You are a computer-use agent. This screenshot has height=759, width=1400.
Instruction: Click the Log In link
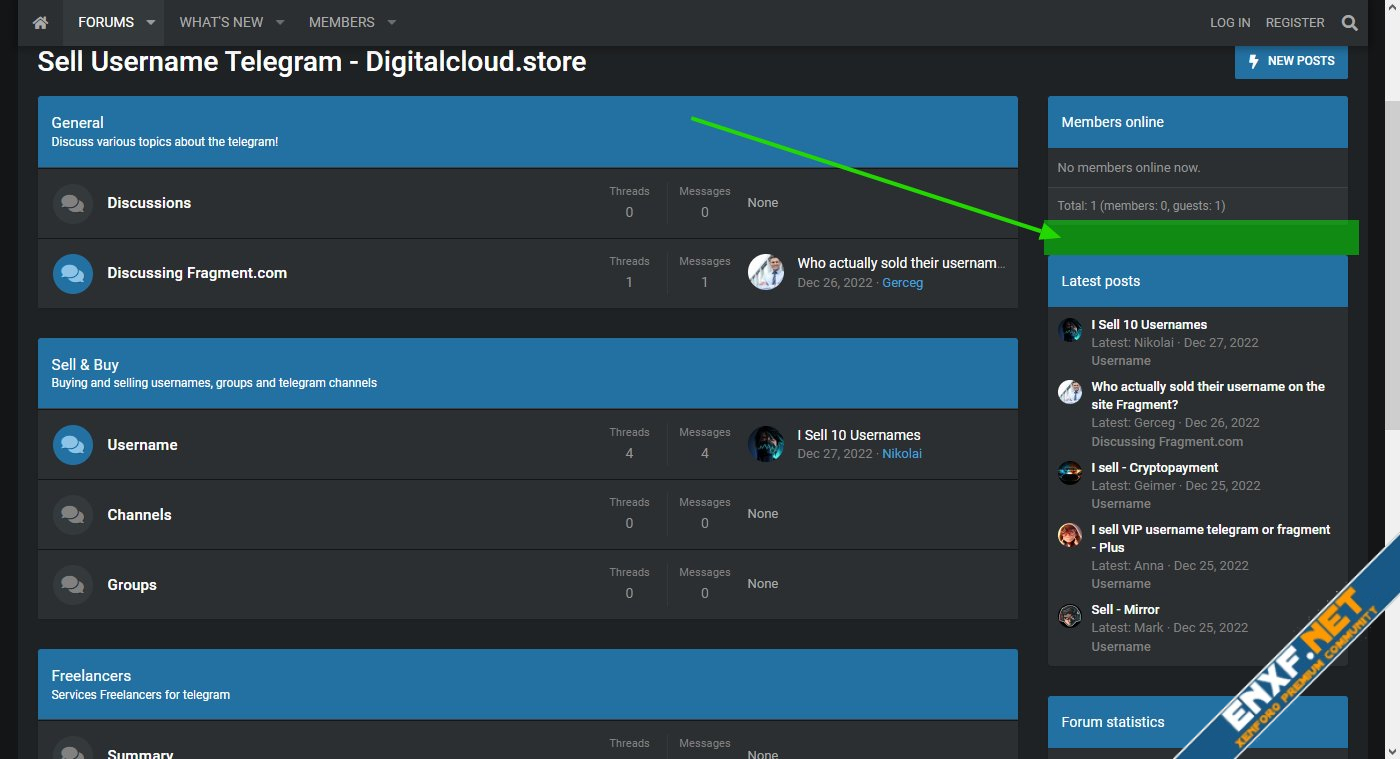pyautogui.click(x=1229, y=22)
